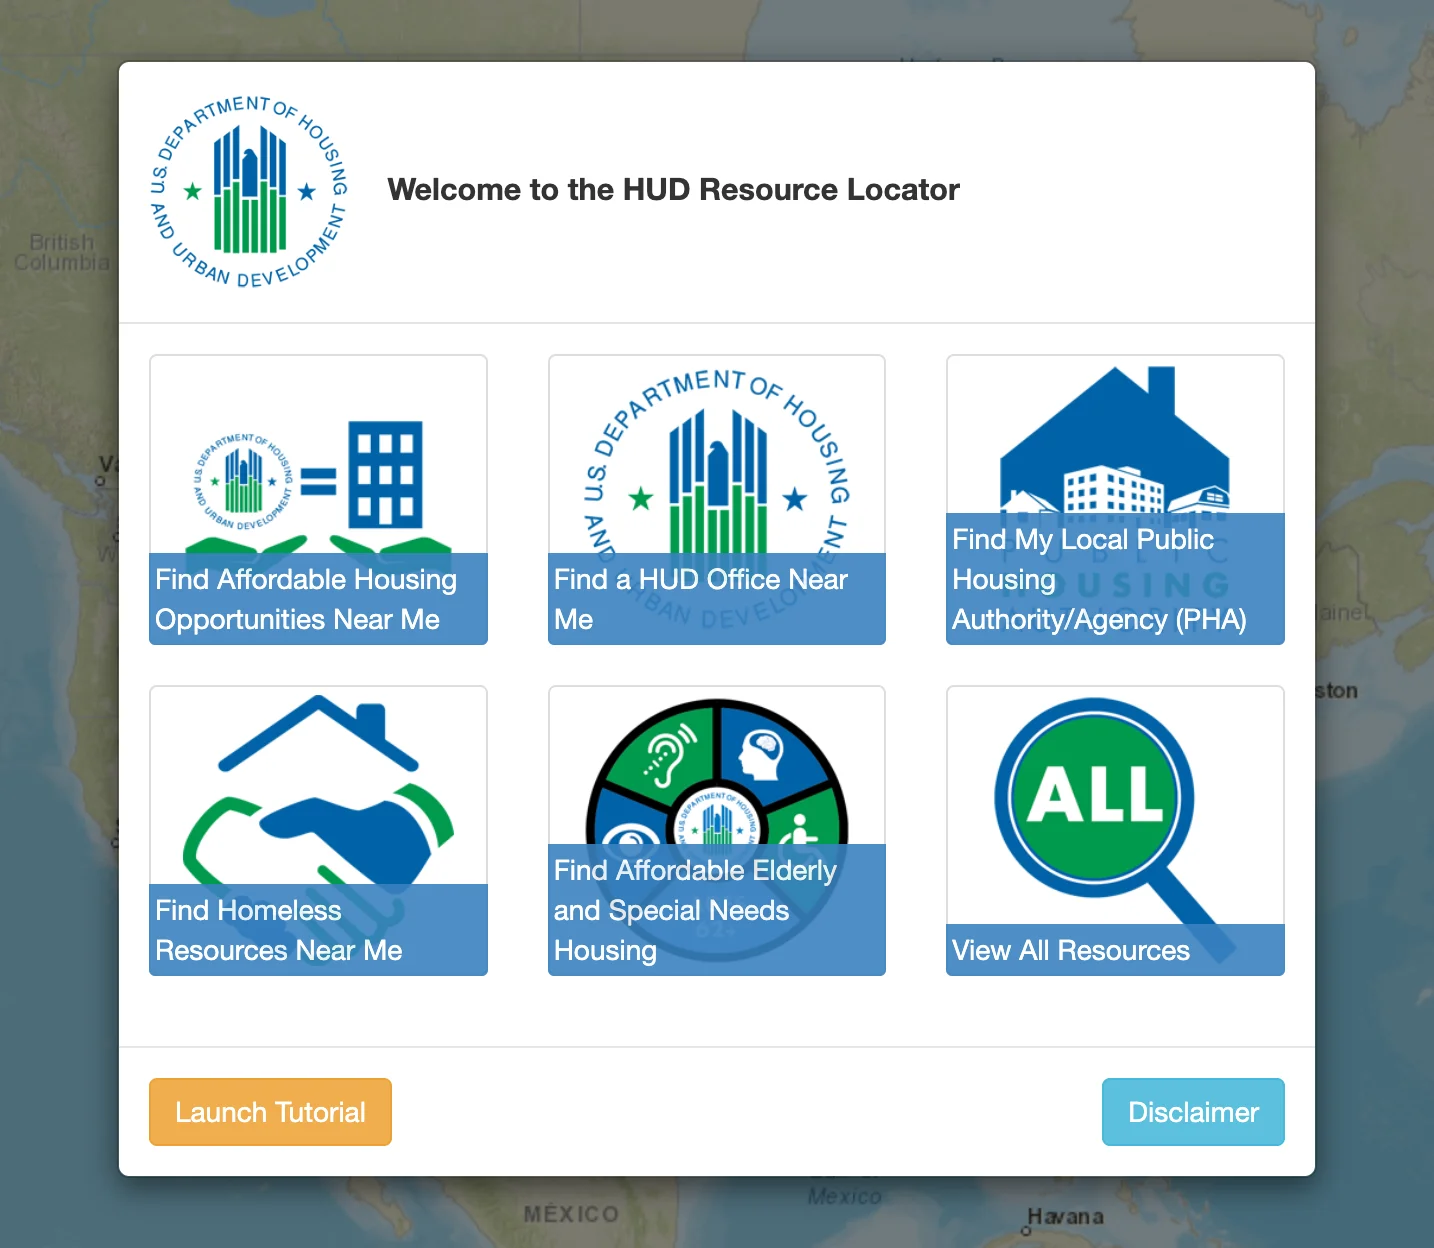Open the Disclaimer button
This screenshot has height=1248, width=1434.
(1193, 1112)
